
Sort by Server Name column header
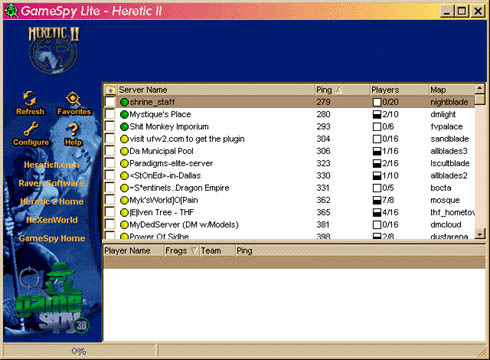tap(216, 90)
